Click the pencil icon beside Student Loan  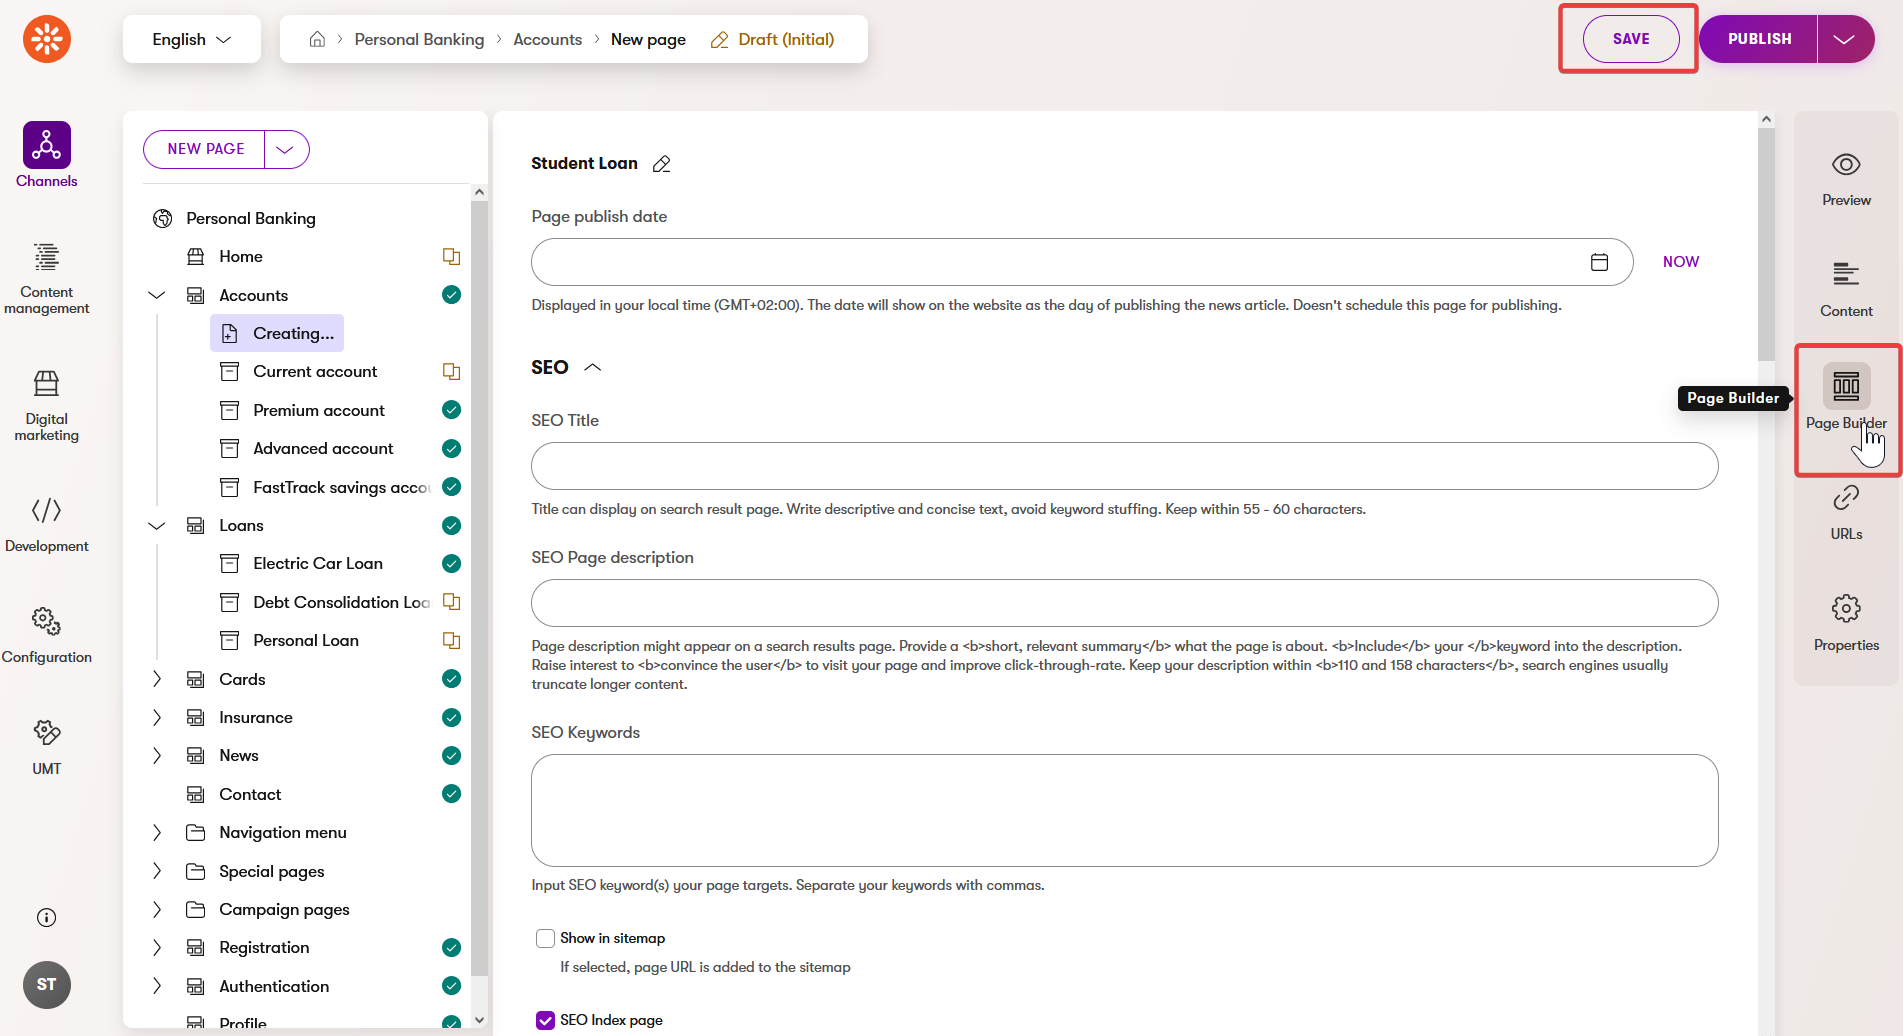[x=661, y=164]
